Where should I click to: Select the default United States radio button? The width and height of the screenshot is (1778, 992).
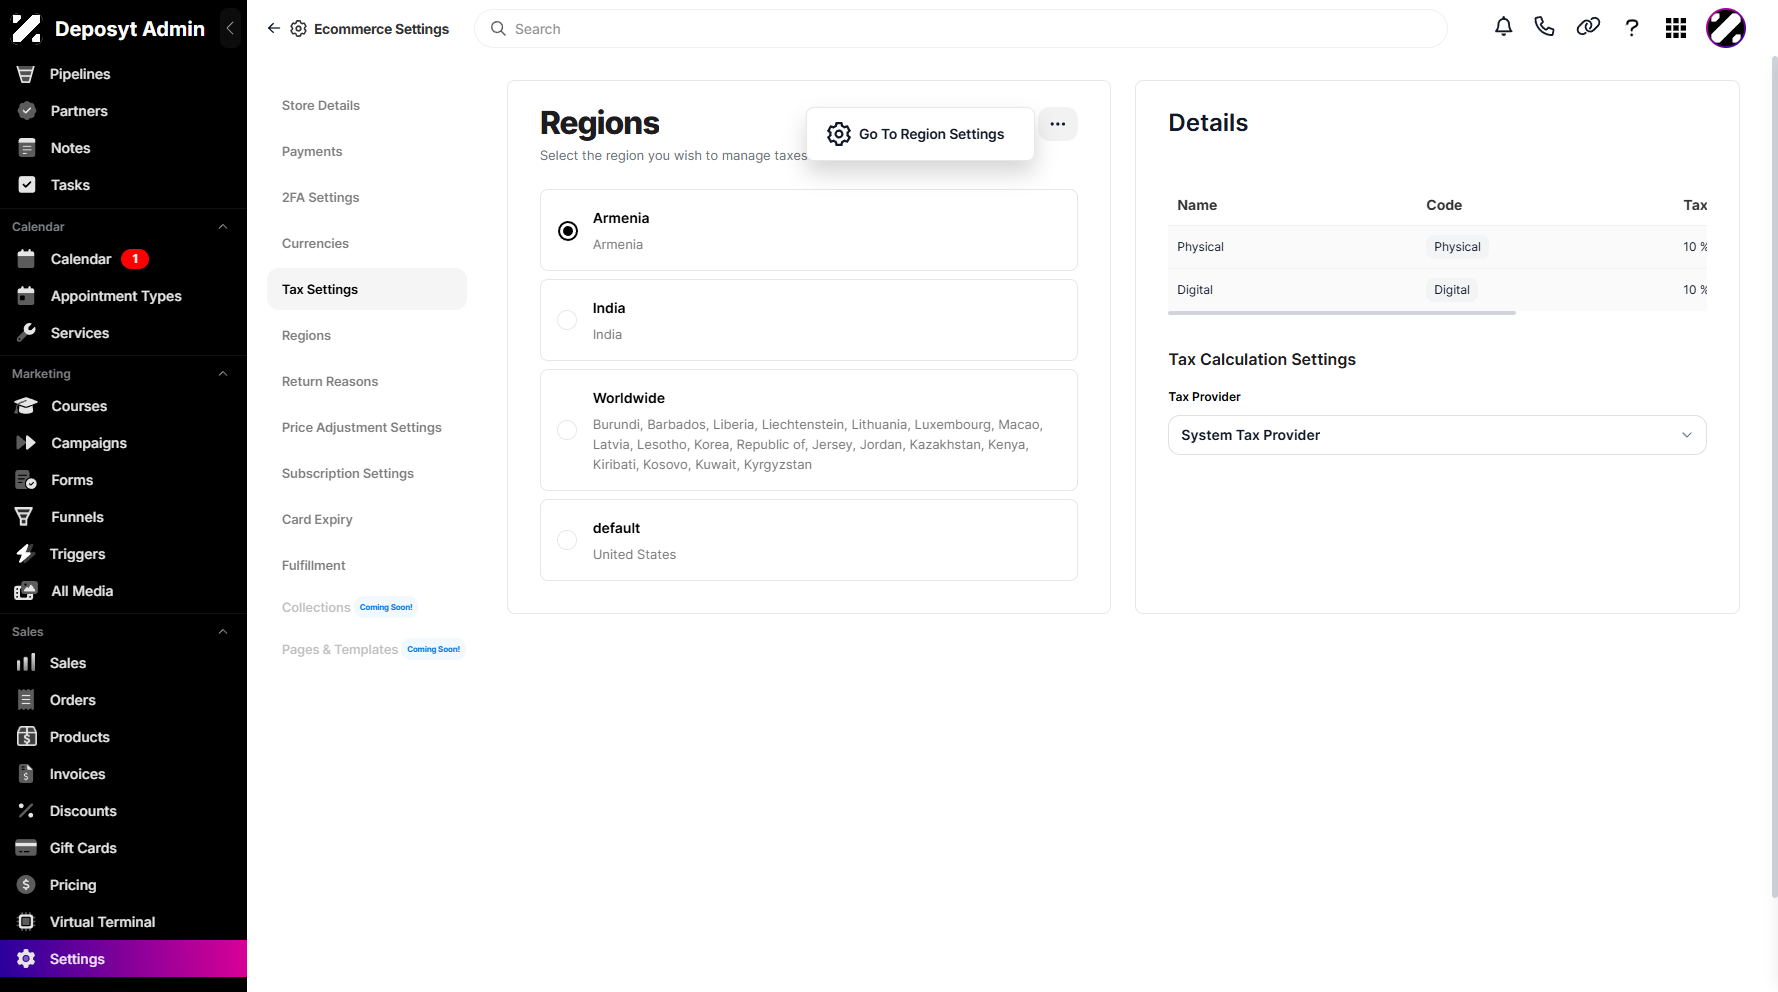pyautogui.click(x=567, y=540)
